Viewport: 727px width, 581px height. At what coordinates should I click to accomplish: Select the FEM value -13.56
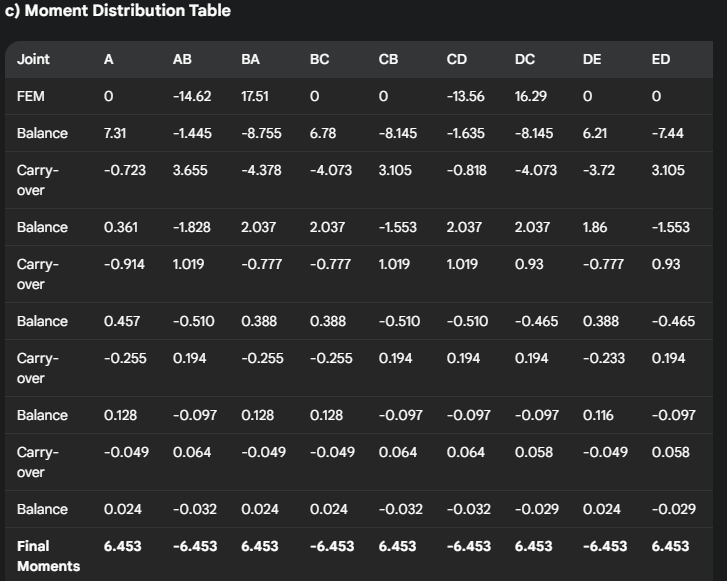(x=465, y=97)
